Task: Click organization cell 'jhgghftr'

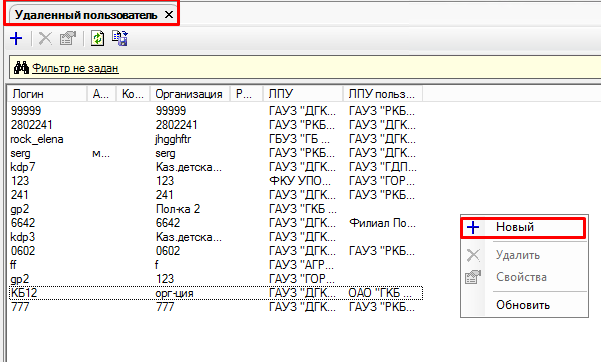Action: [x=173, y=139]
